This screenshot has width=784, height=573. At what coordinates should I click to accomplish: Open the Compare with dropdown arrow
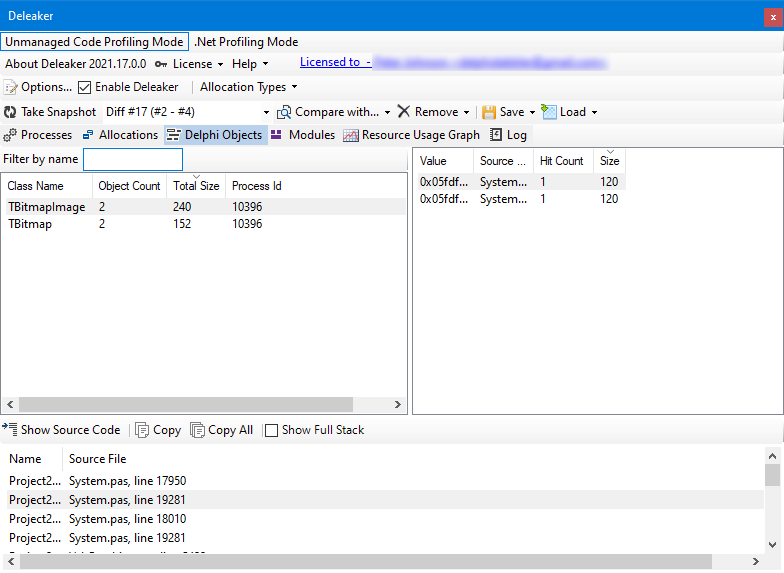click(388, 112)
